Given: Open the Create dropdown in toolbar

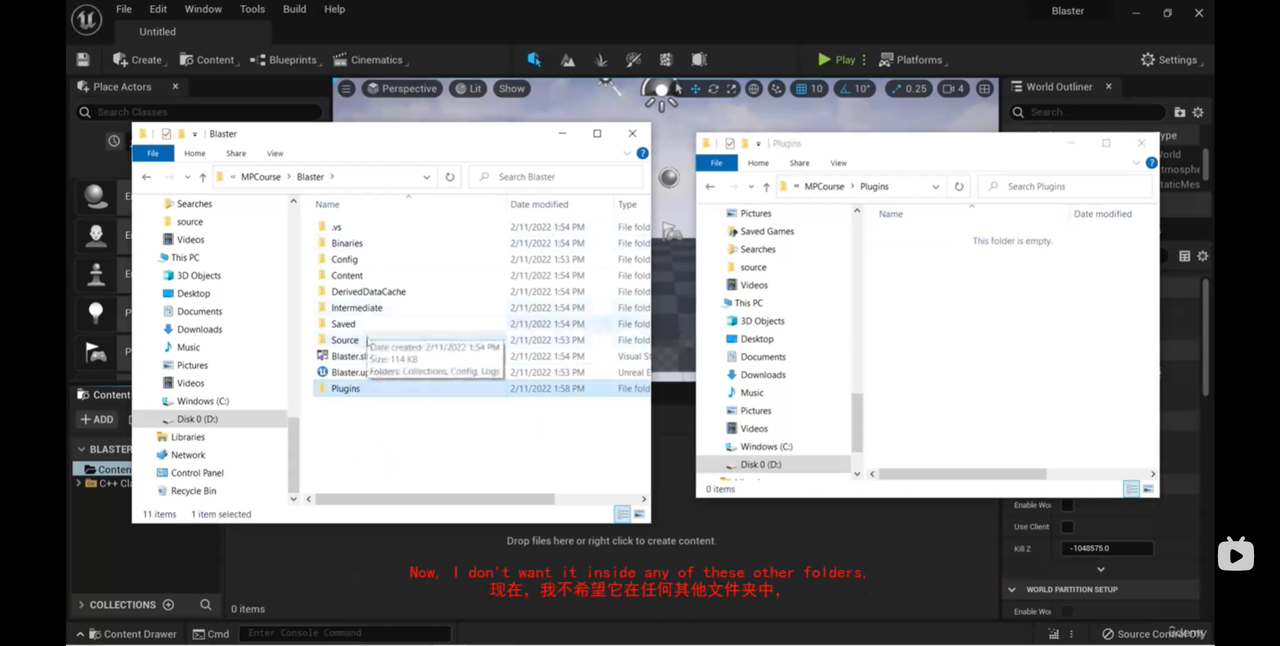Looking at the screenshot, I should pos(139,60).
